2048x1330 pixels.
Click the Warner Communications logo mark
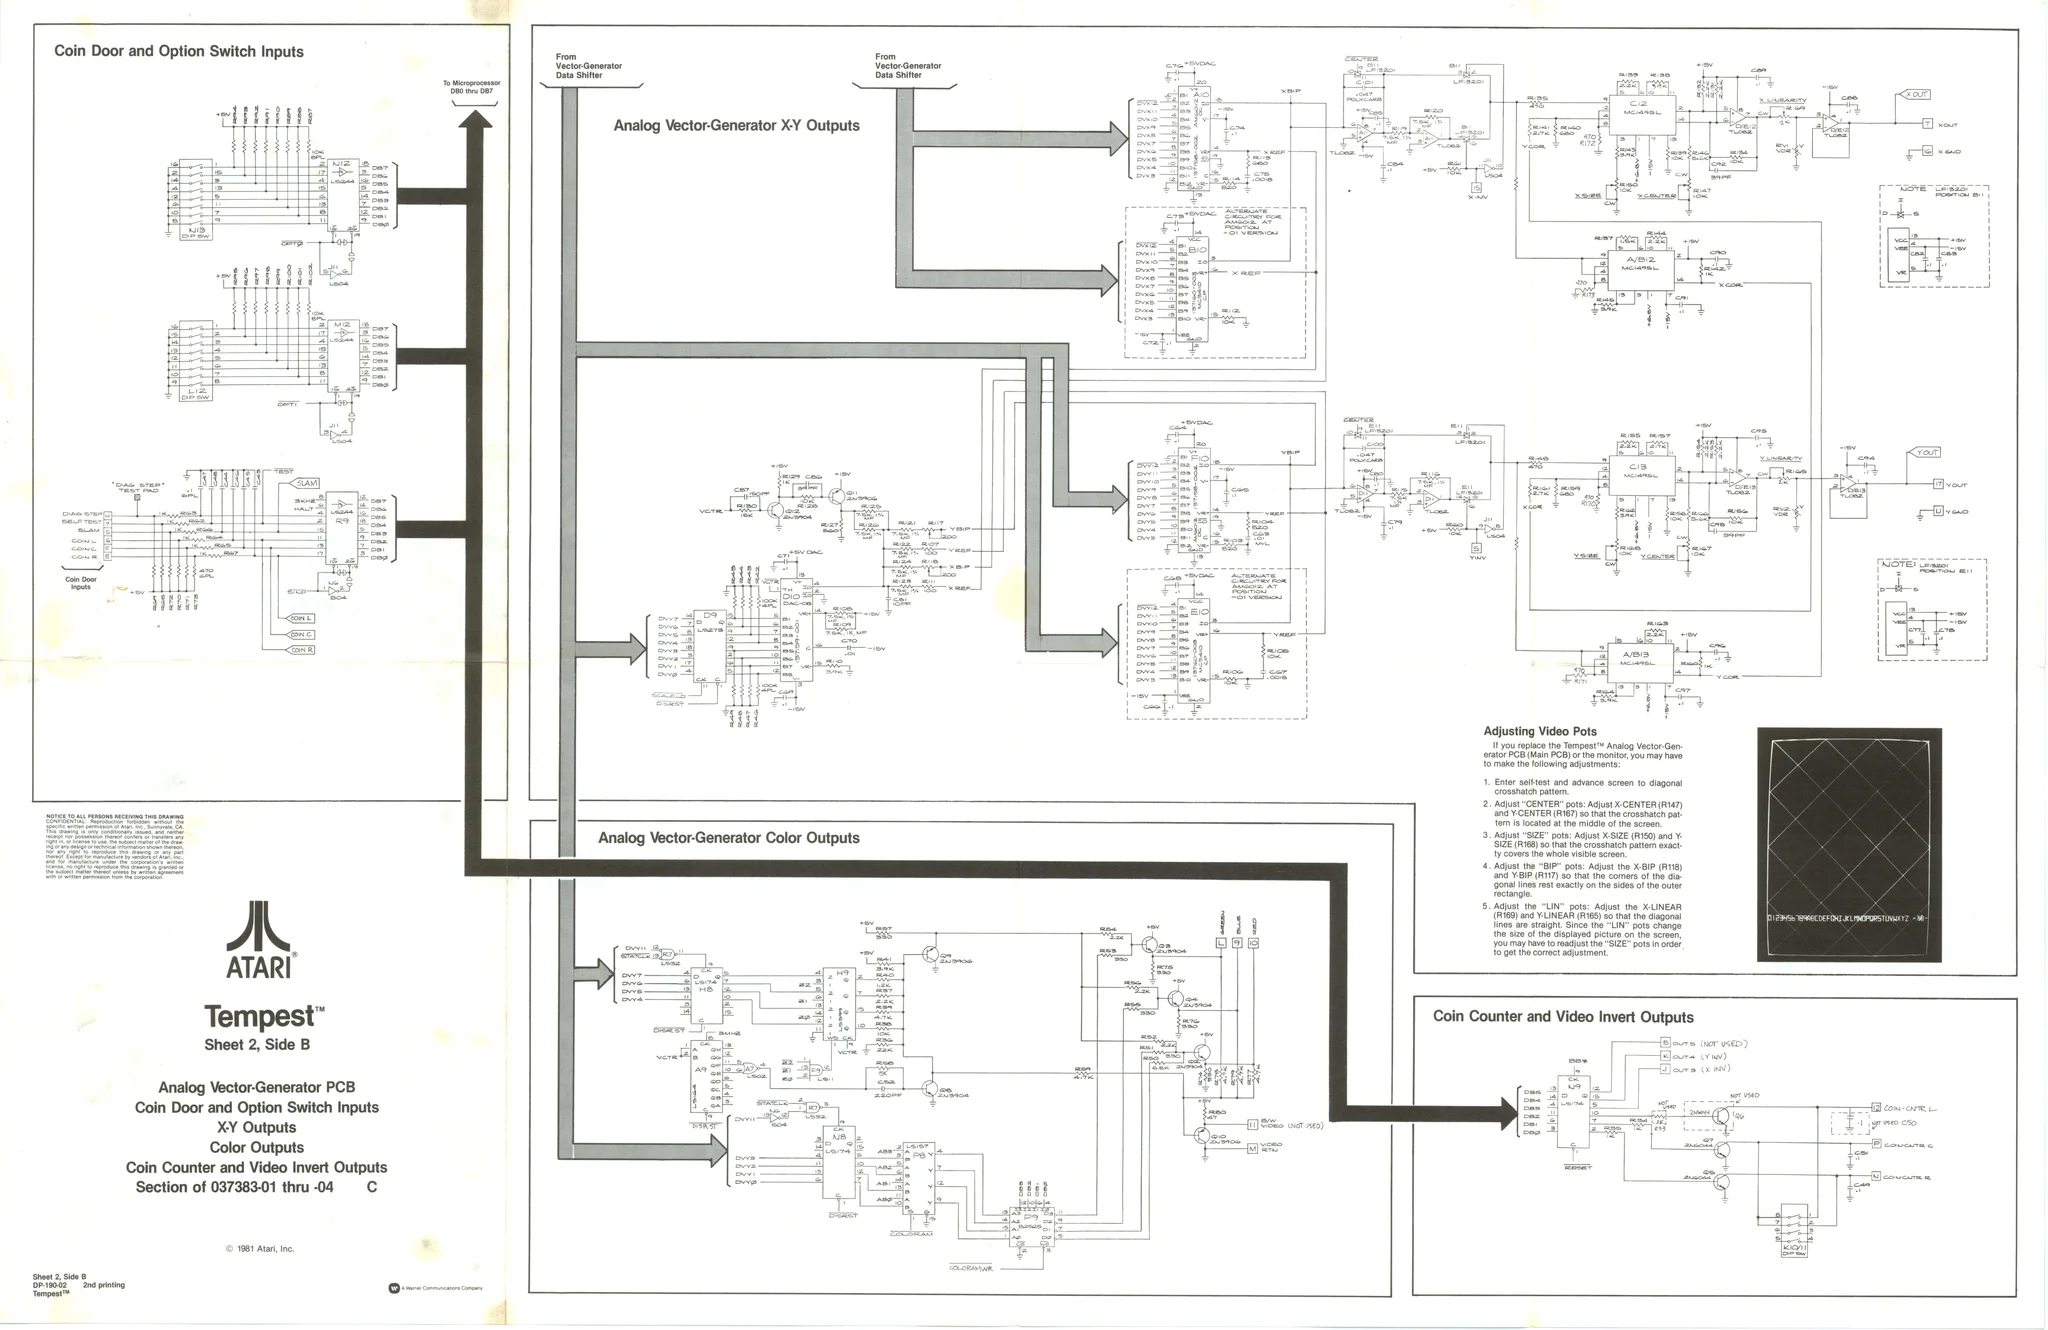coord(394,1288)
